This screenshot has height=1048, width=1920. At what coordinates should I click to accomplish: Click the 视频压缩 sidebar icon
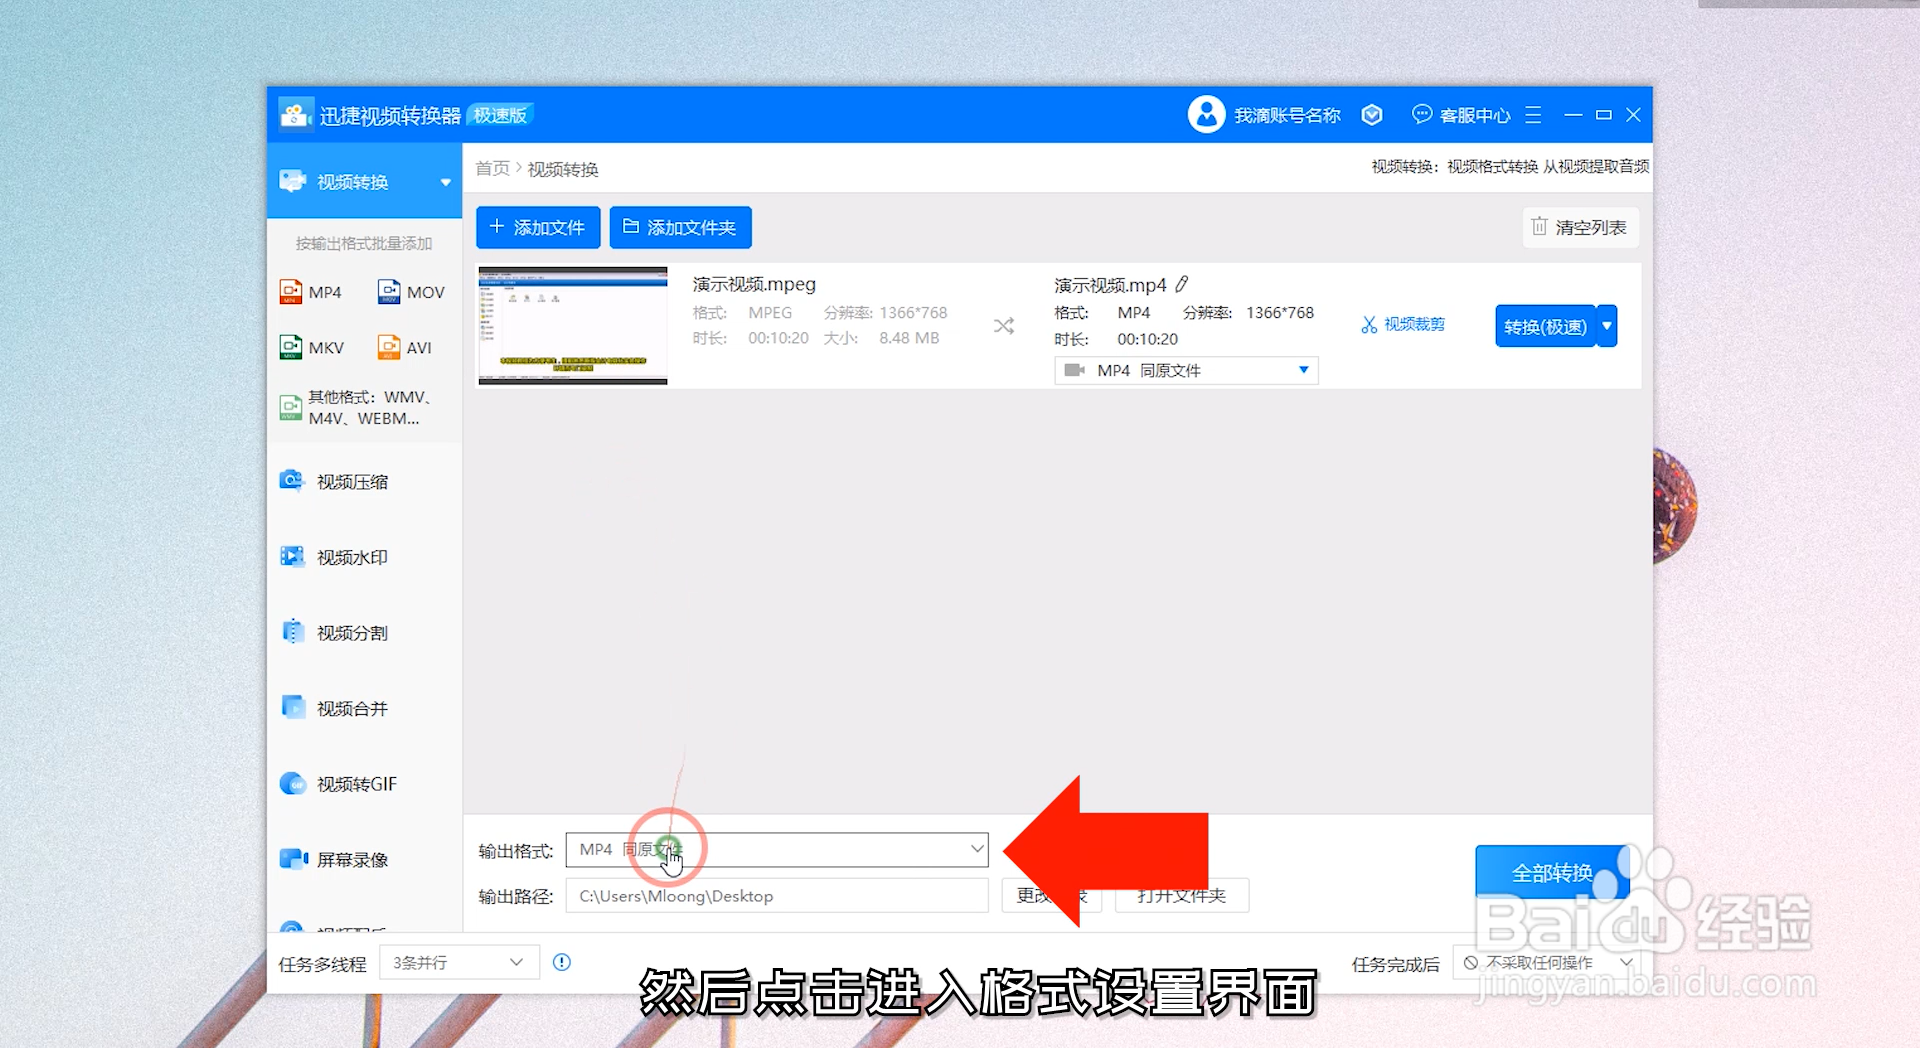[291, 481]
